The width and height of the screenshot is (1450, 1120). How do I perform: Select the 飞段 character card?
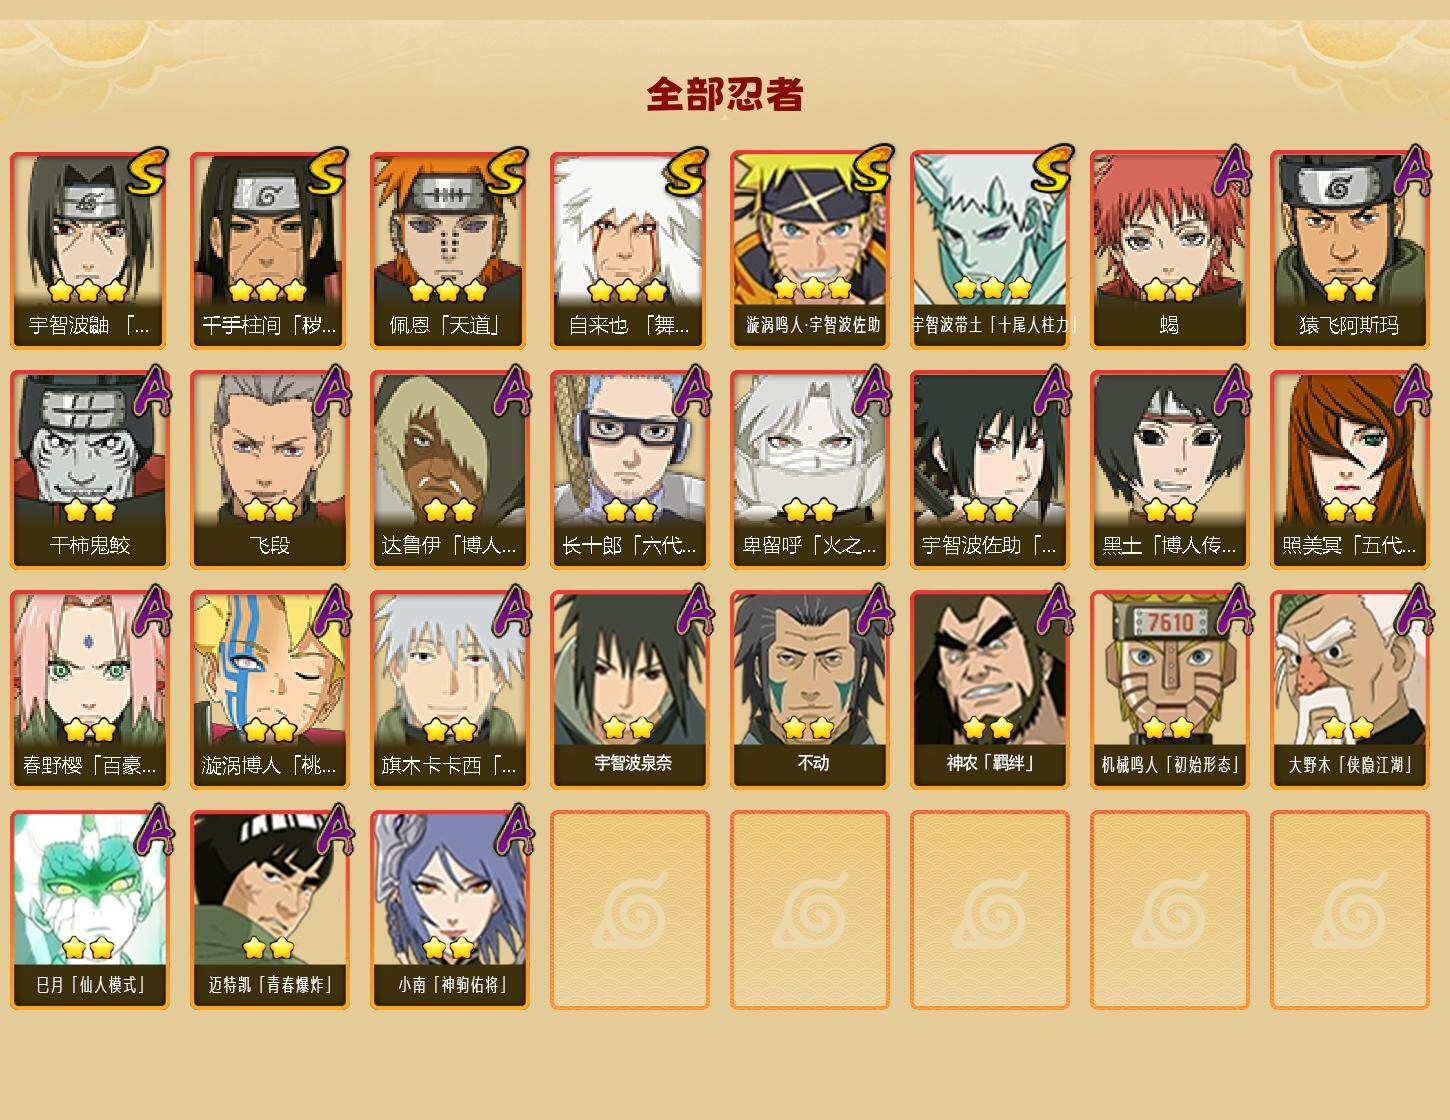click(x=269, y=470)
